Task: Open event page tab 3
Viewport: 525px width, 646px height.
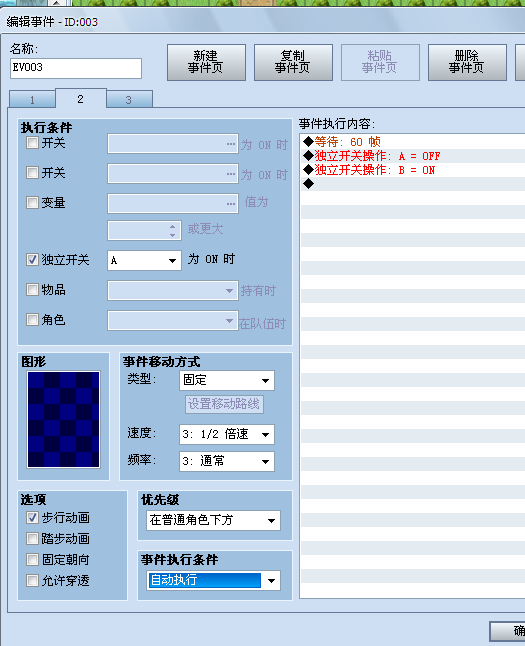Action: (x=129, y=100)
